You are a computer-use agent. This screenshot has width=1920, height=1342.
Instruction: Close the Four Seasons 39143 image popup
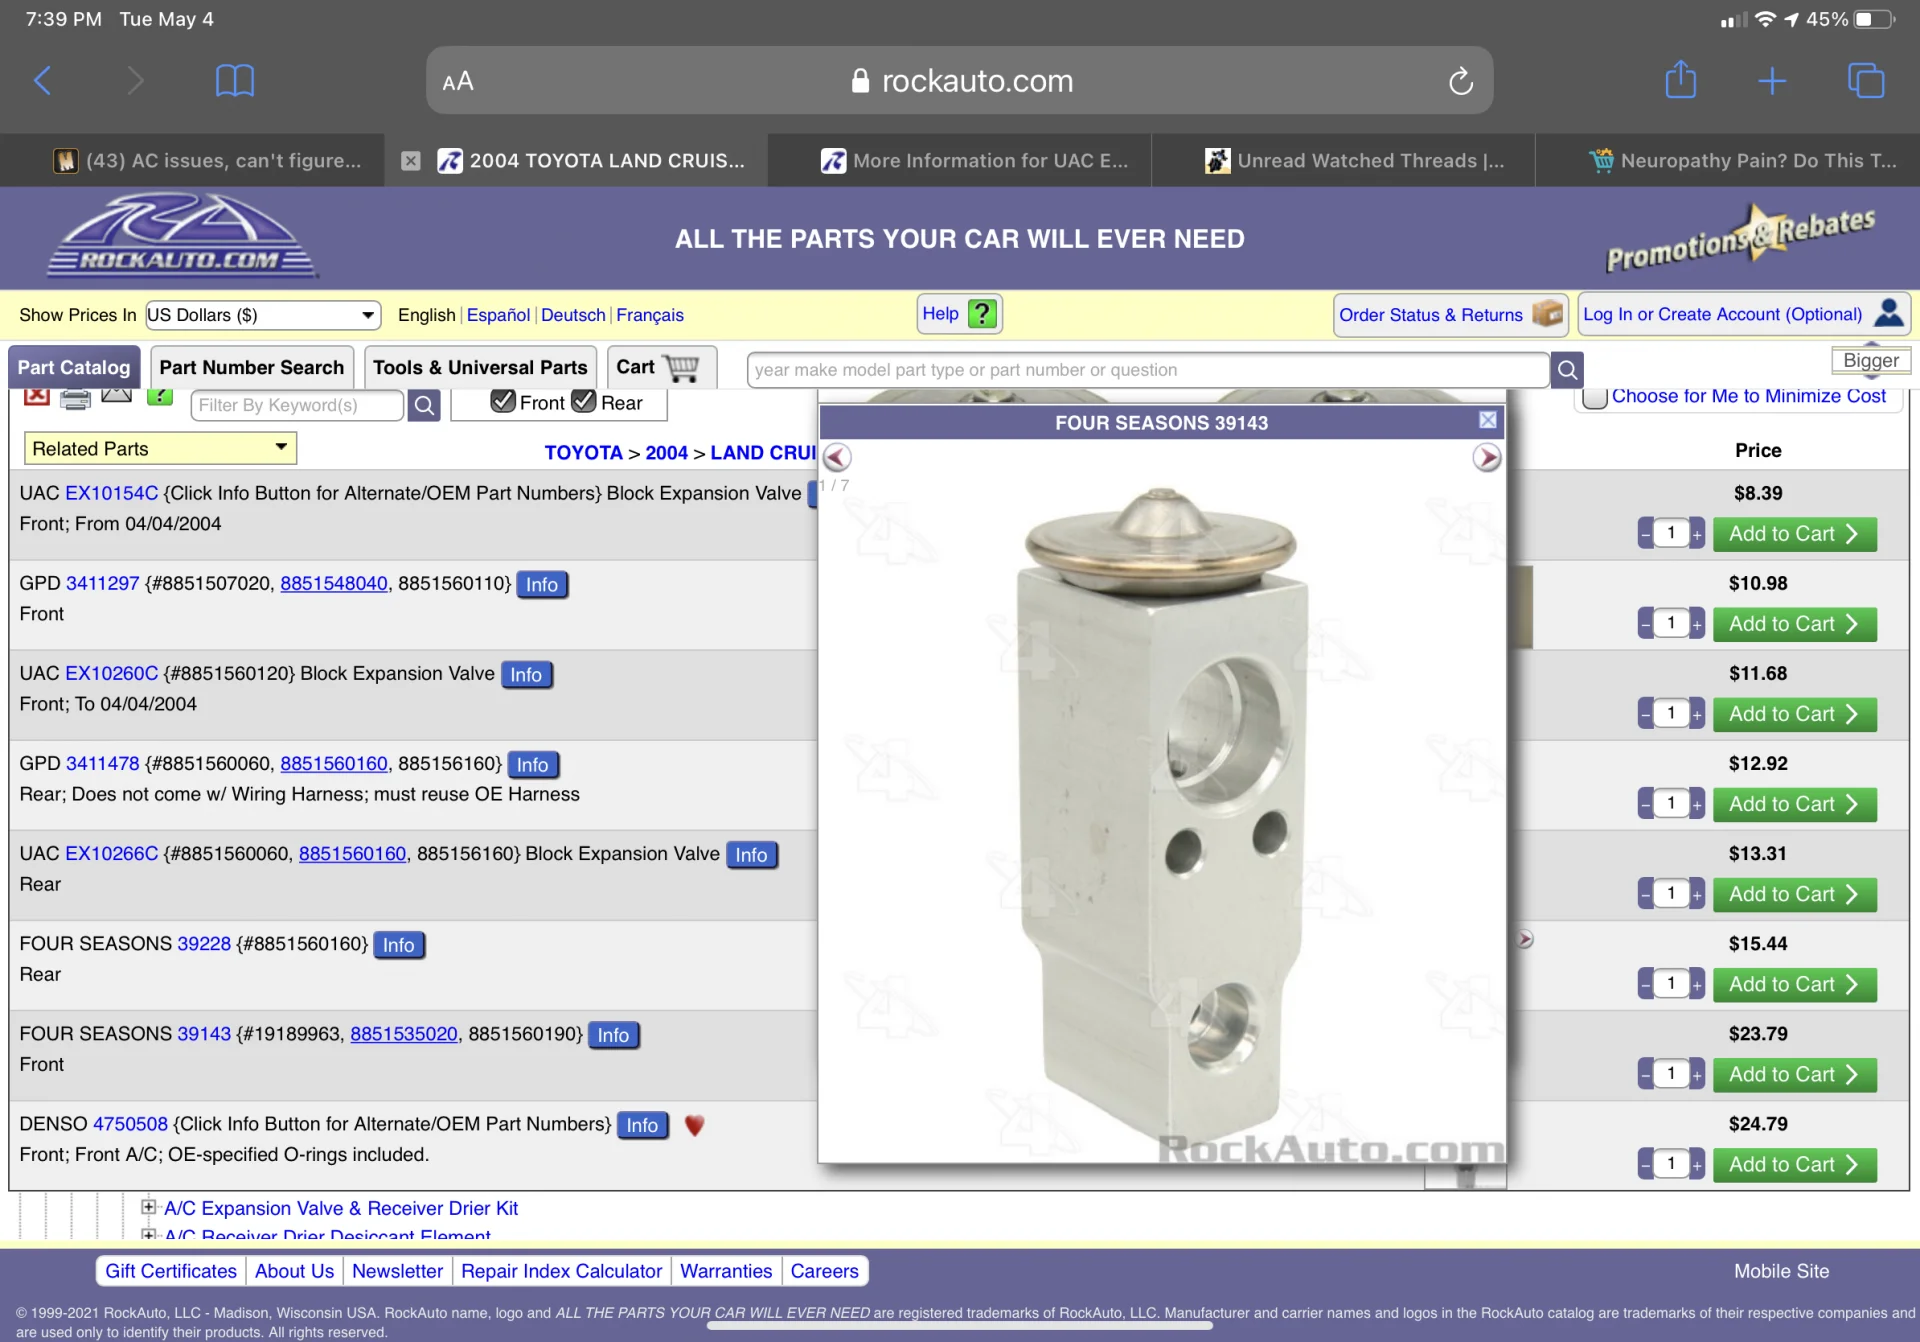[1487, 420]
